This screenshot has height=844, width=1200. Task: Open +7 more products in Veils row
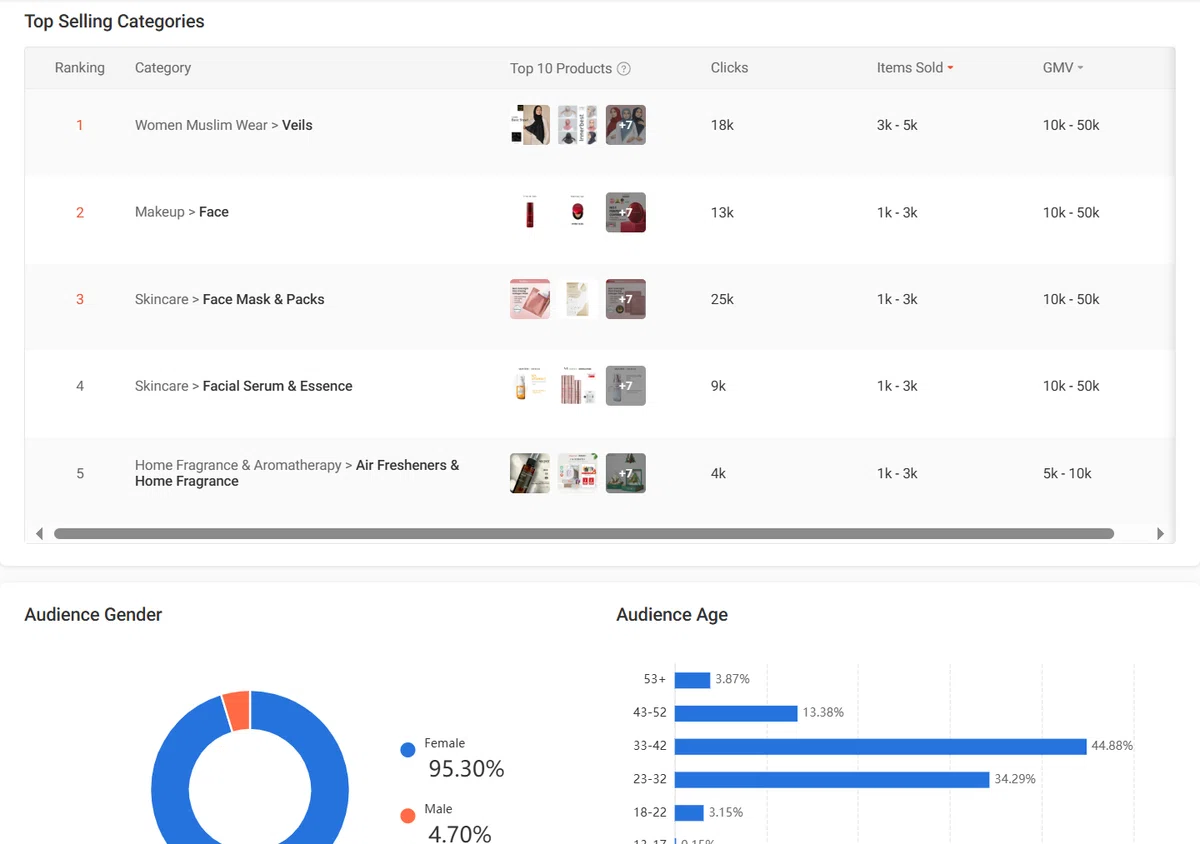[x=626, y=125]
